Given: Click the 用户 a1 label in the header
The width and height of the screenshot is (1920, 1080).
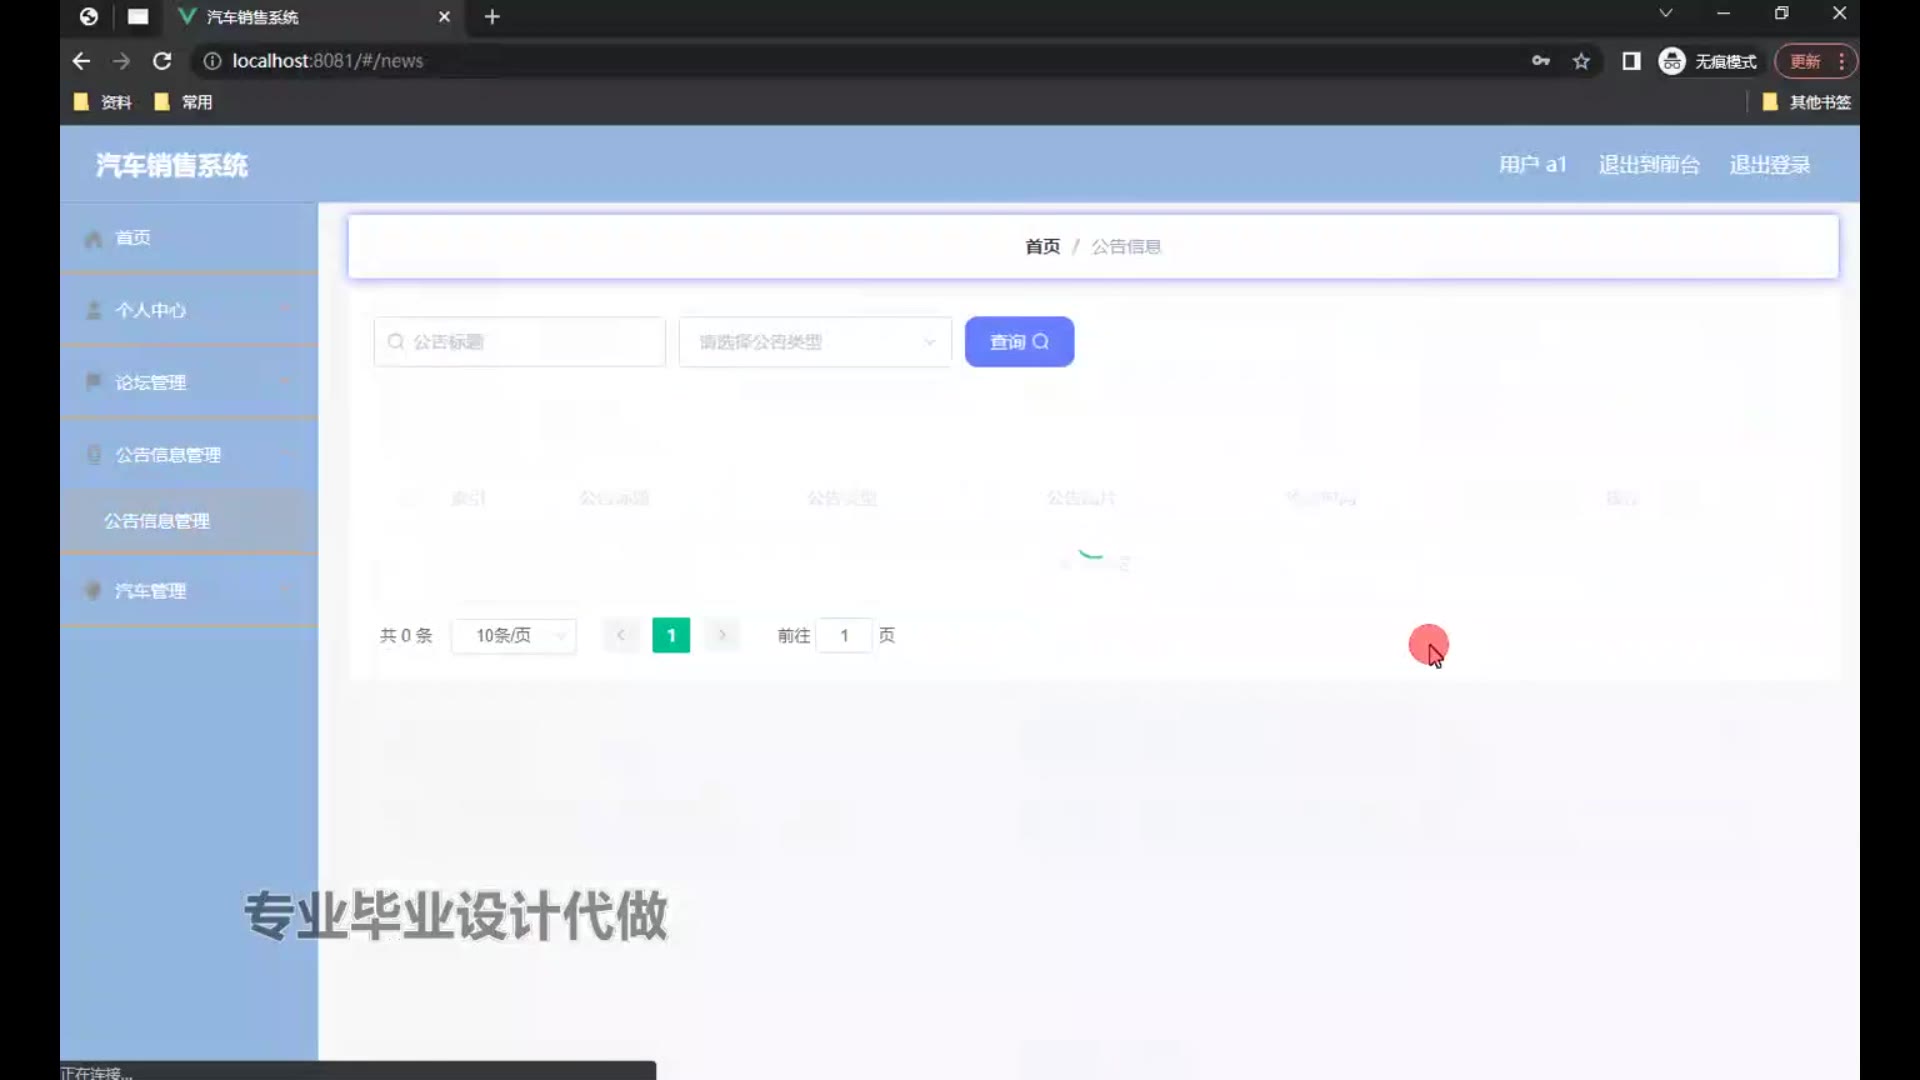Looking at the screenshot, I should (x=1532, y=165).
